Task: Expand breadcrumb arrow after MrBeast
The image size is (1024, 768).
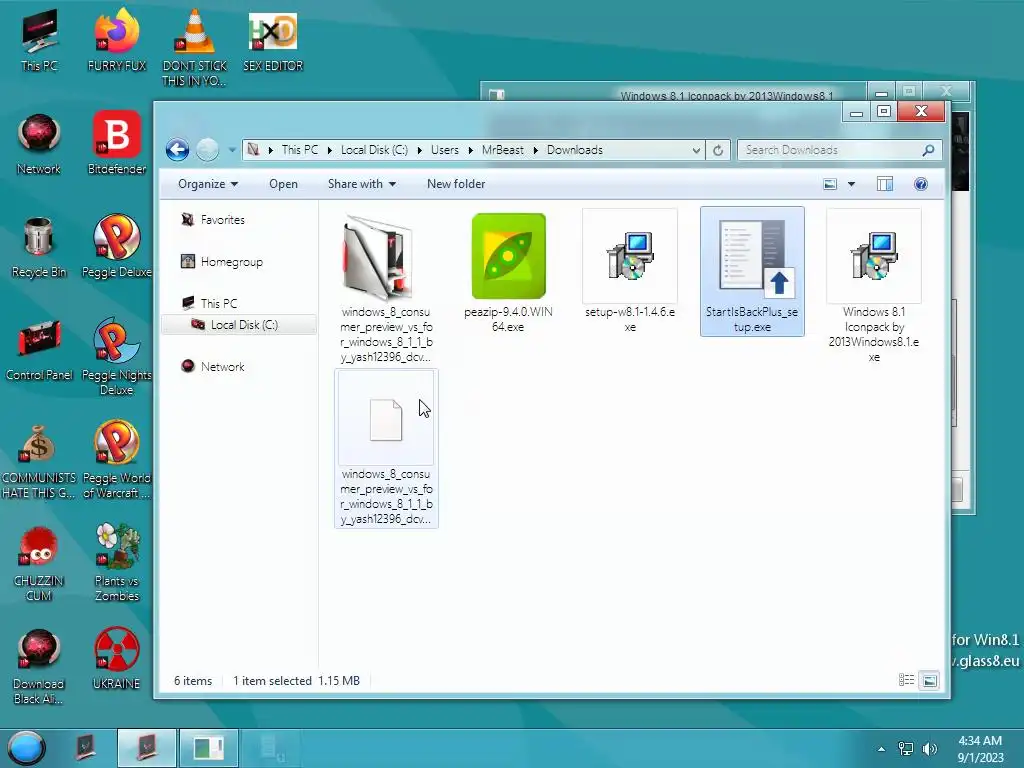Action: (536, 150)
